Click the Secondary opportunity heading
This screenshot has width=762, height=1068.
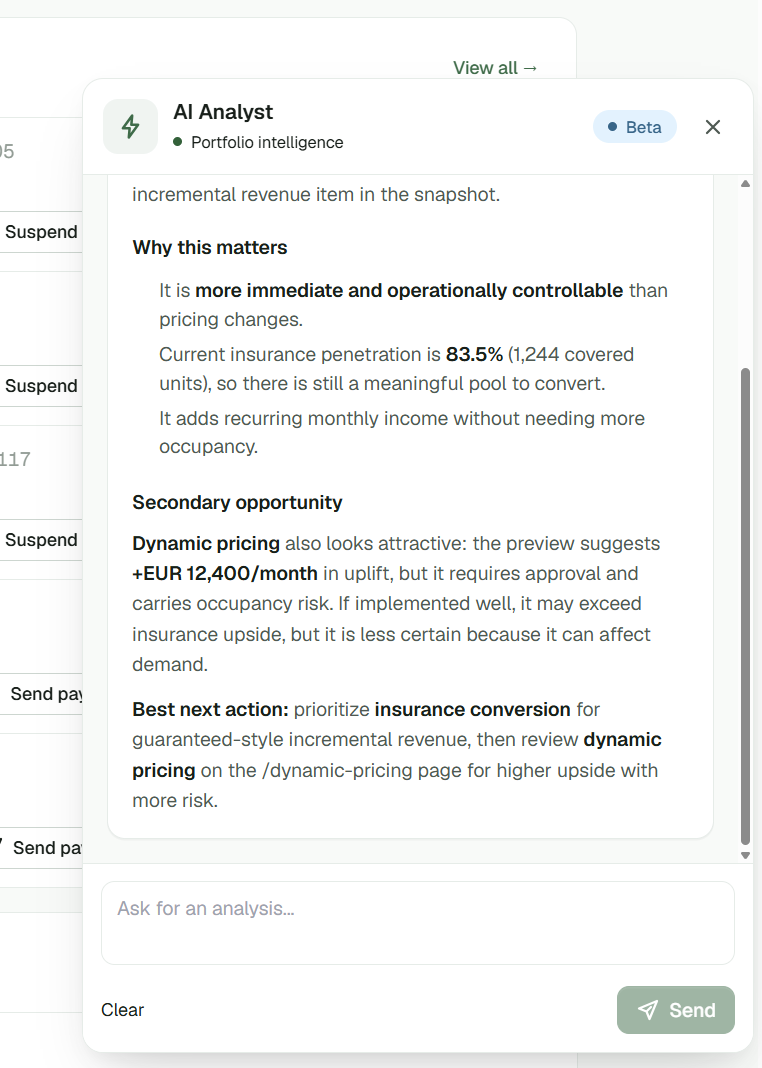(x=237, y=503)
